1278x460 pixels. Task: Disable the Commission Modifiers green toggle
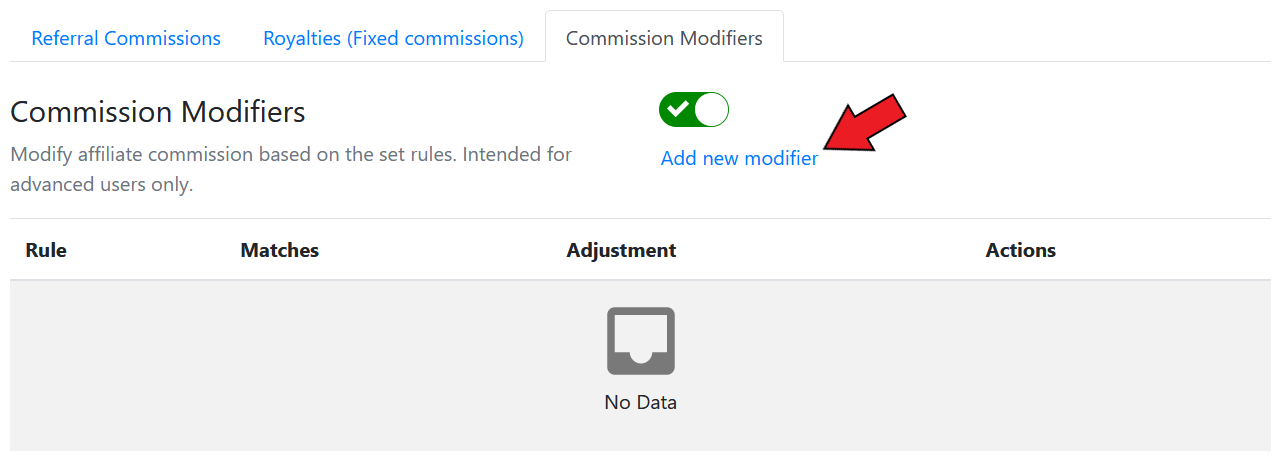(x=694, y=109)
